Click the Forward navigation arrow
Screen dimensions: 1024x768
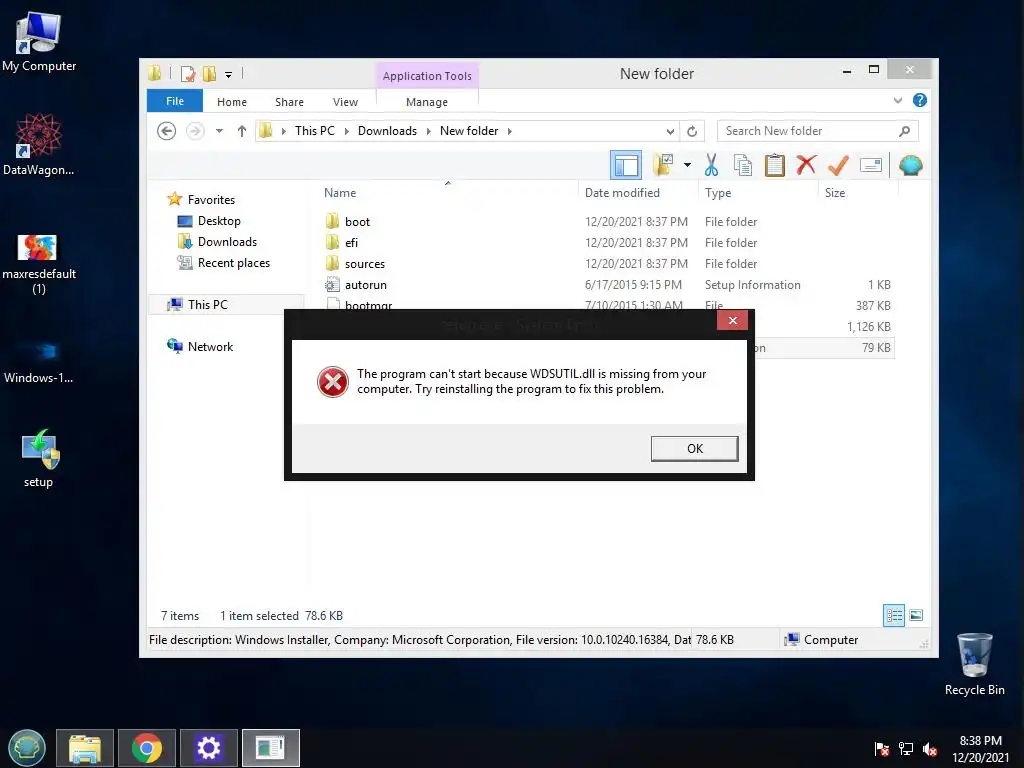[x=195, y=131]
